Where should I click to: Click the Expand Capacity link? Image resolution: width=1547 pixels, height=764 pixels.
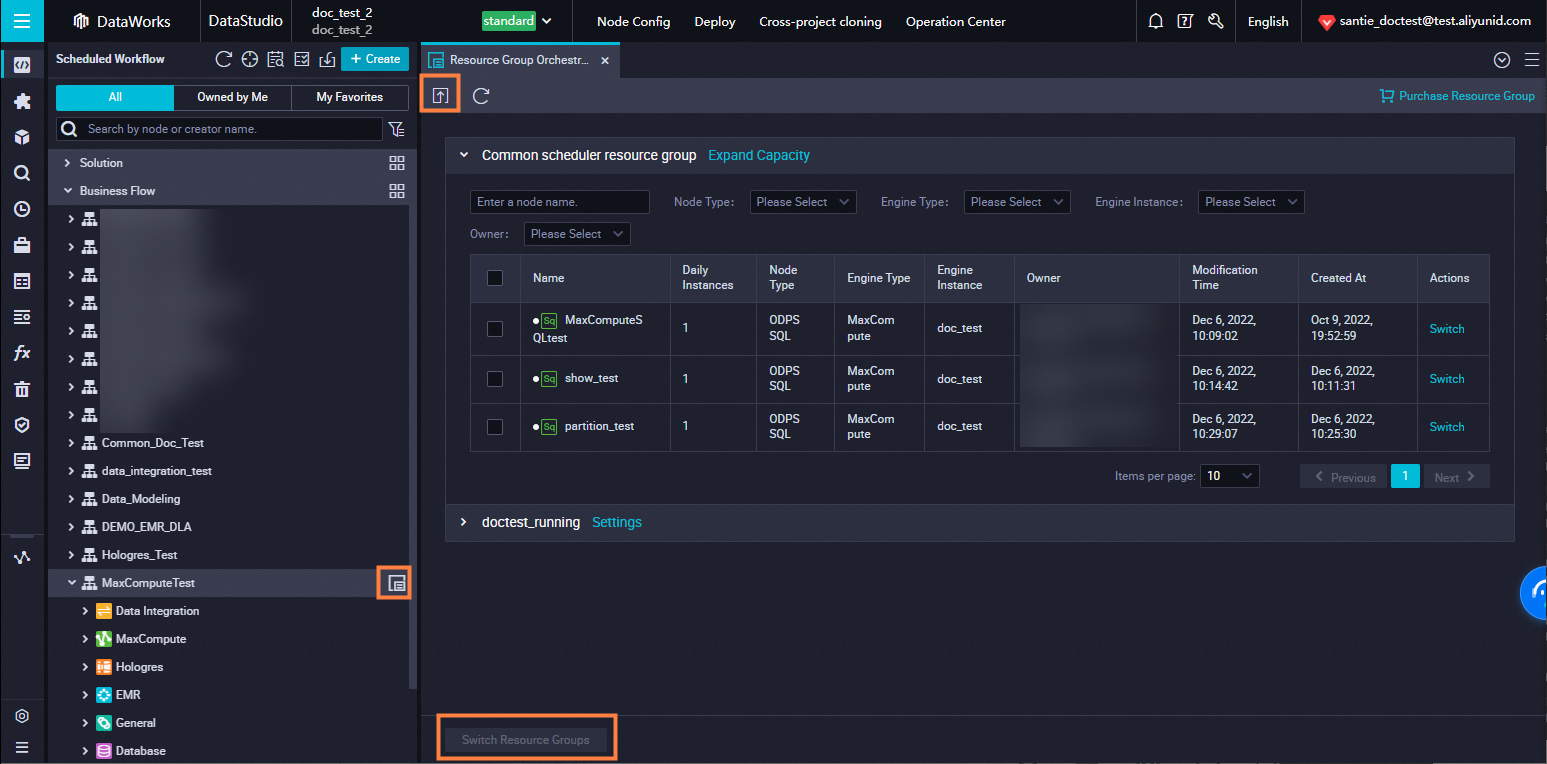click(759, 155)
